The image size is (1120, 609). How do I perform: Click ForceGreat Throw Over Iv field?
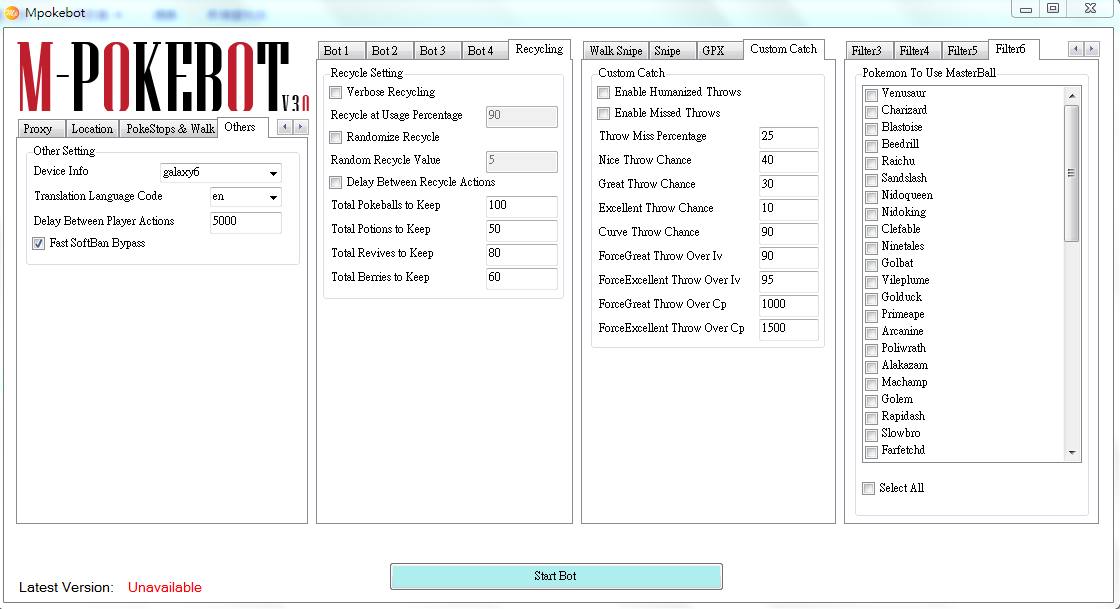[789, 257]
